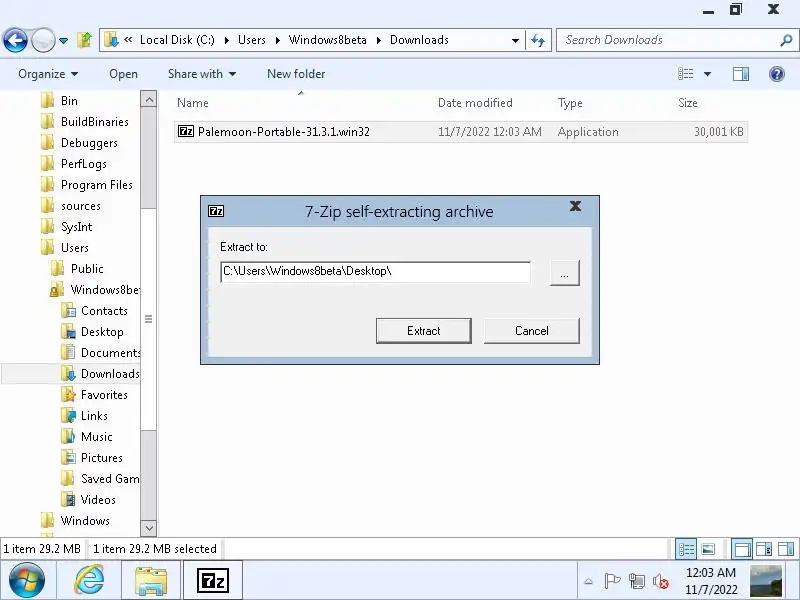Expand the arrow after Users breadcrumb
Screen dimensions: 800x600
point(278,40)
